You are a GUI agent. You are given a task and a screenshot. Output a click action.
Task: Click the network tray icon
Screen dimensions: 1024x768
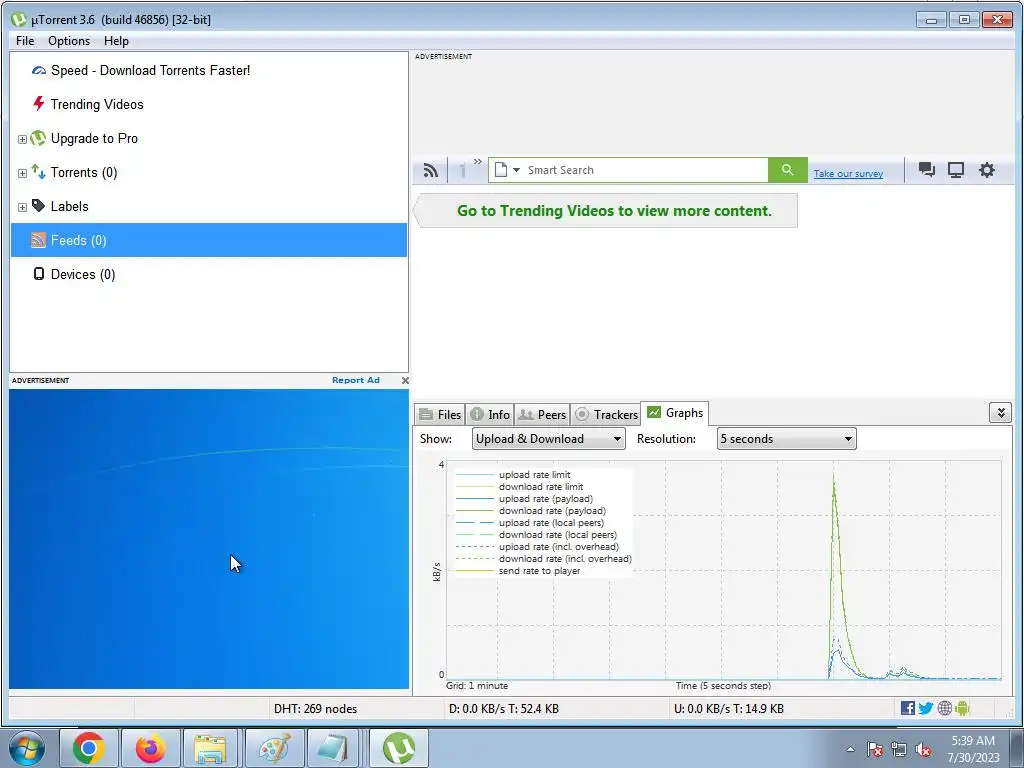(x=899, y=749)
